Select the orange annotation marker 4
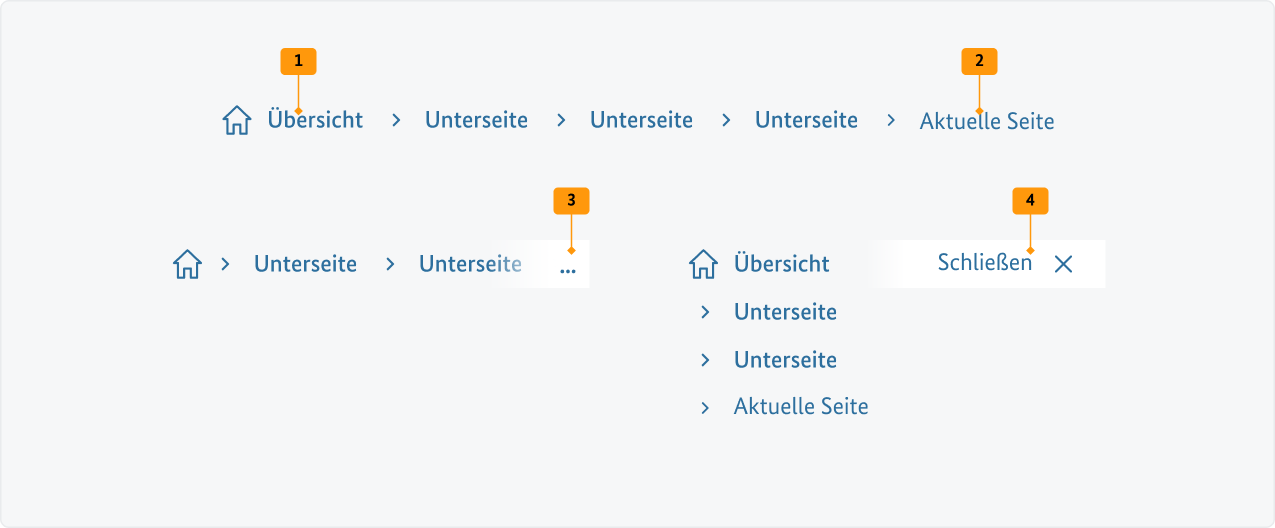This screenshot has width=1275, height=528. 1030,200
